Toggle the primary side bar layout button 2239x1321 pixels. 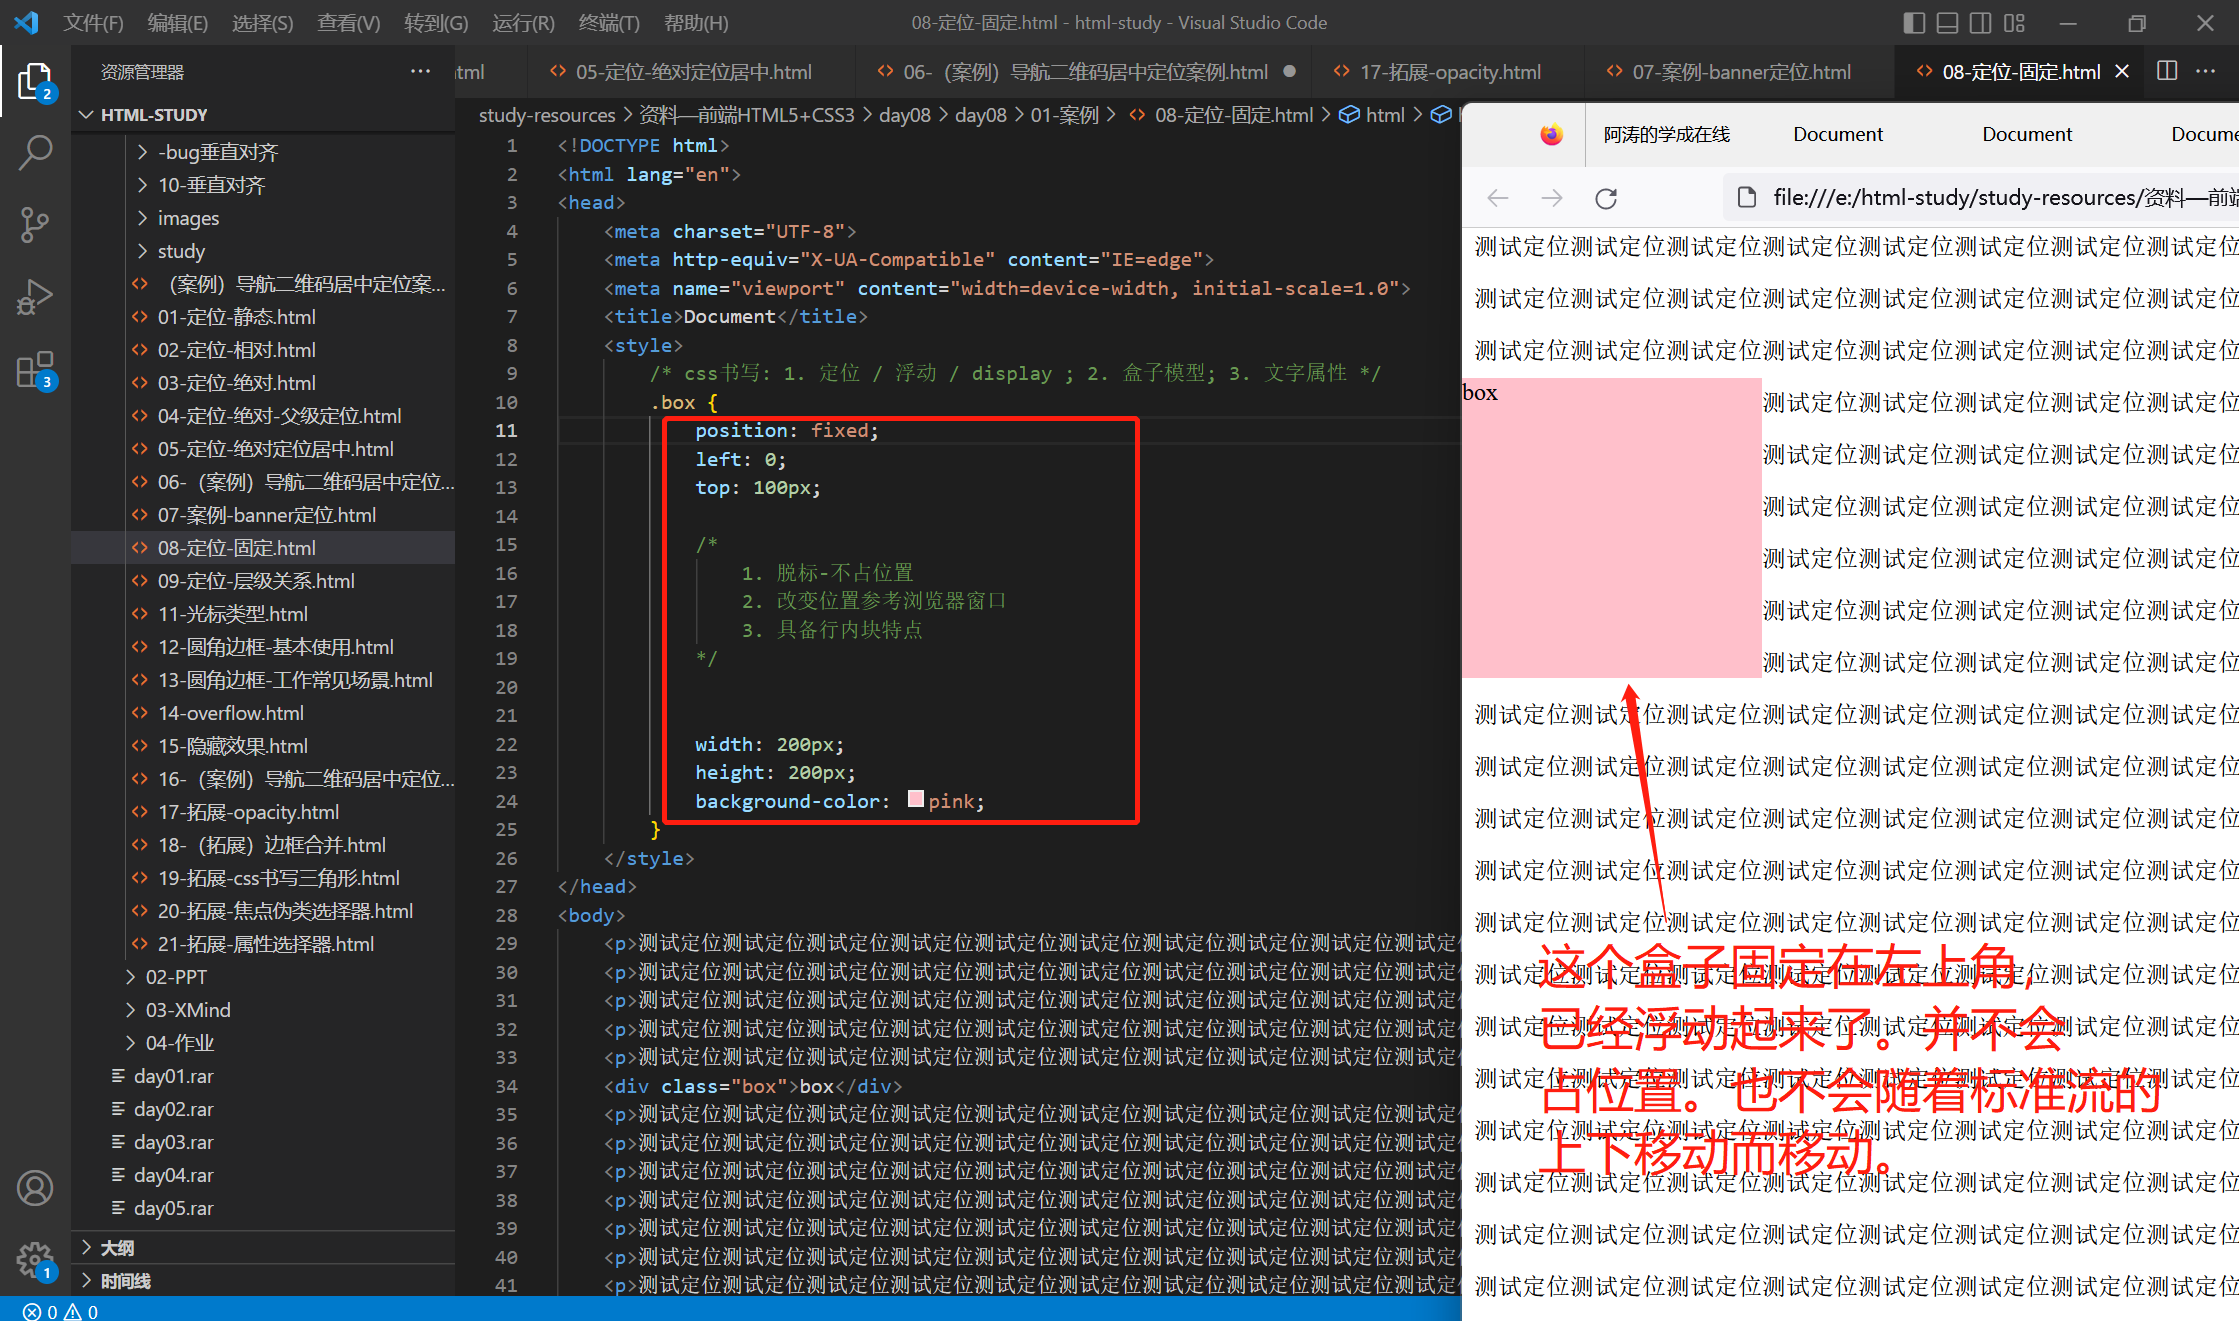point(1914,22)
